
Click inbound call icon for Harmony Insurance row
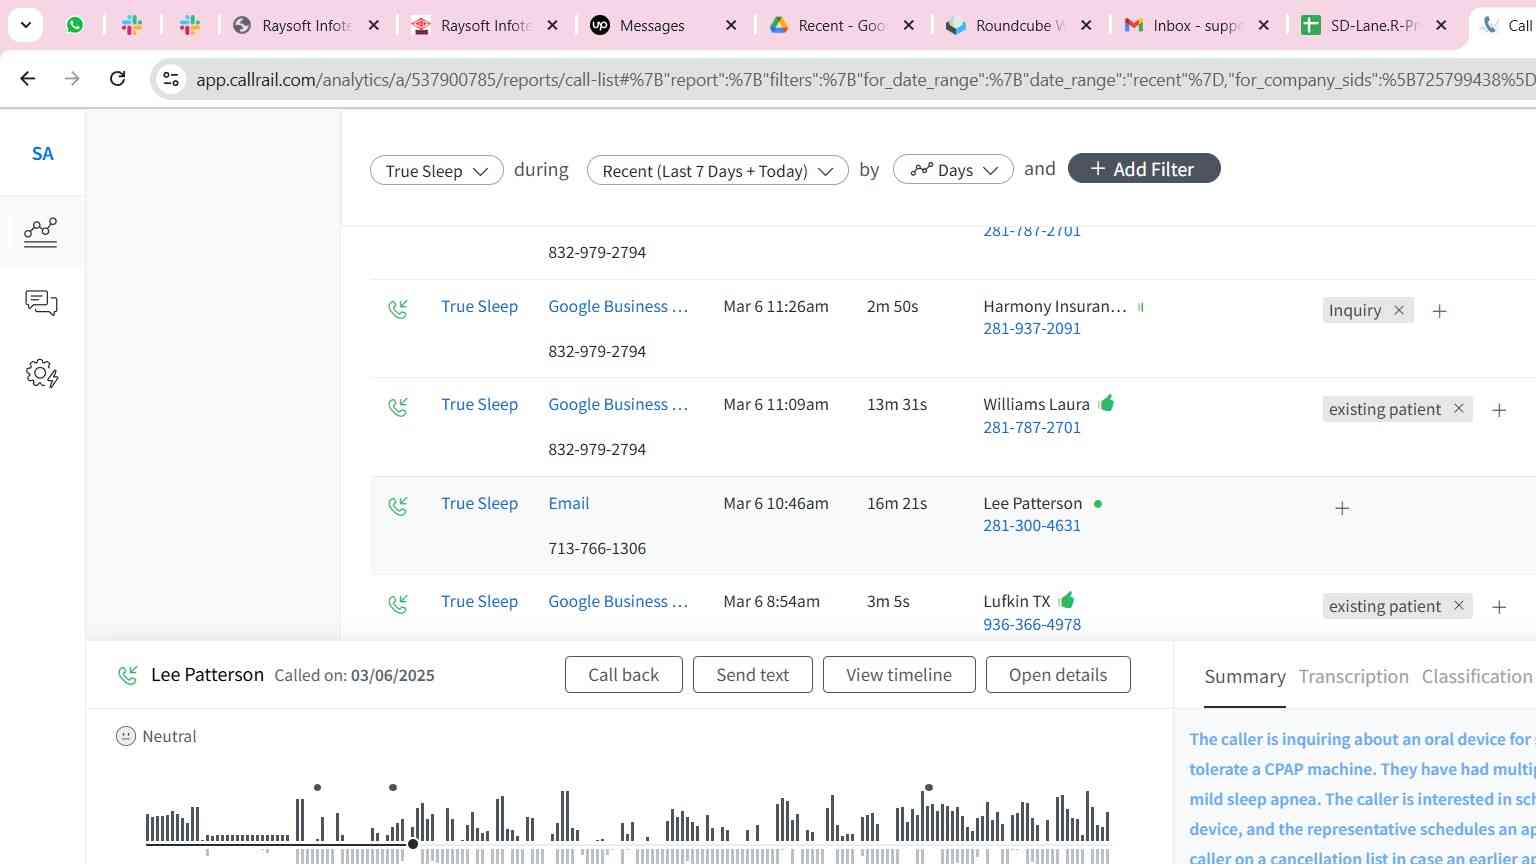[398, 309]
